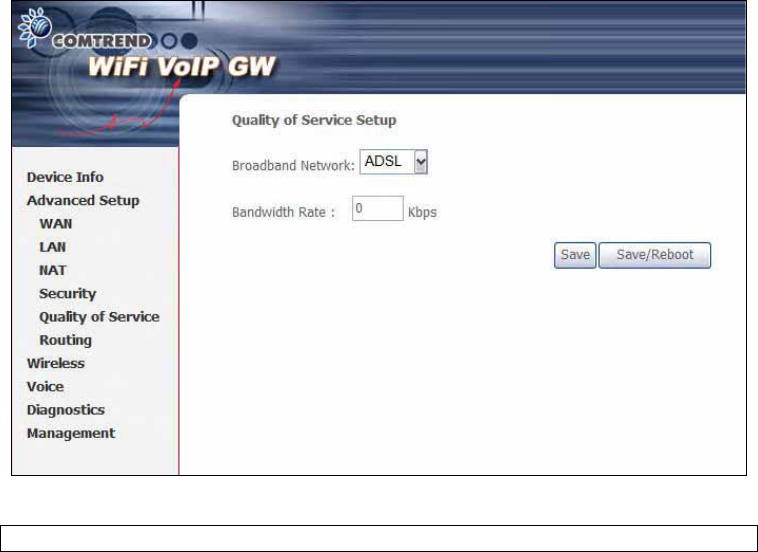Select the WAN submenu item
The image size is (758, 552).
[x=56, y=224]
